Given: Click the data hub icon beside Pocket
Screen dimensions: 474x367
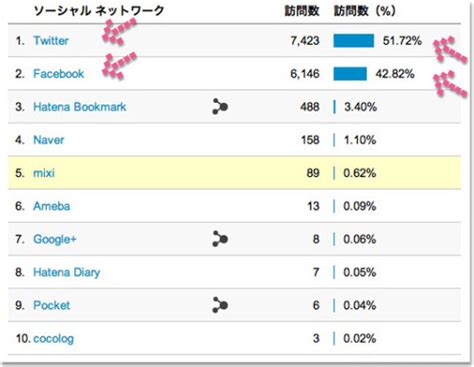Looking at the screenshot, I should click(x=220, y=305).
